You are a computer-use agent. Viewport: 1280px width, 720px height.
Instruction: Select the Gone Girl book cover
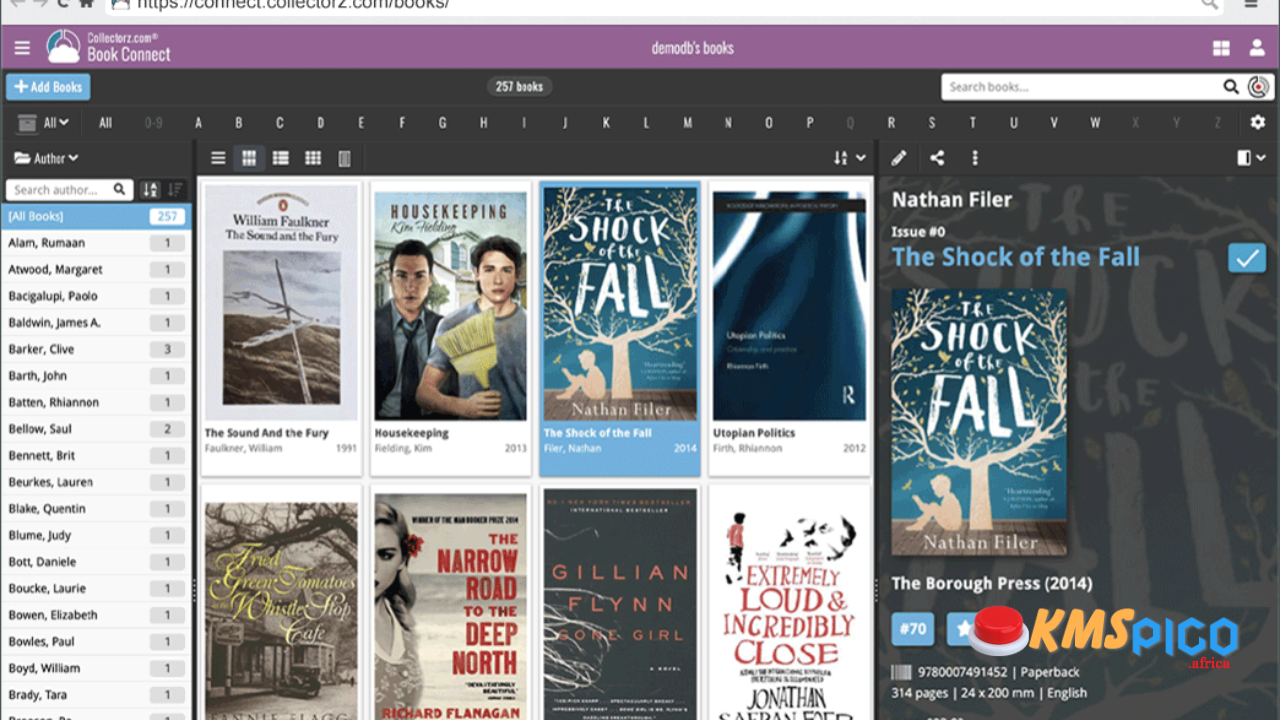(620, 604)
